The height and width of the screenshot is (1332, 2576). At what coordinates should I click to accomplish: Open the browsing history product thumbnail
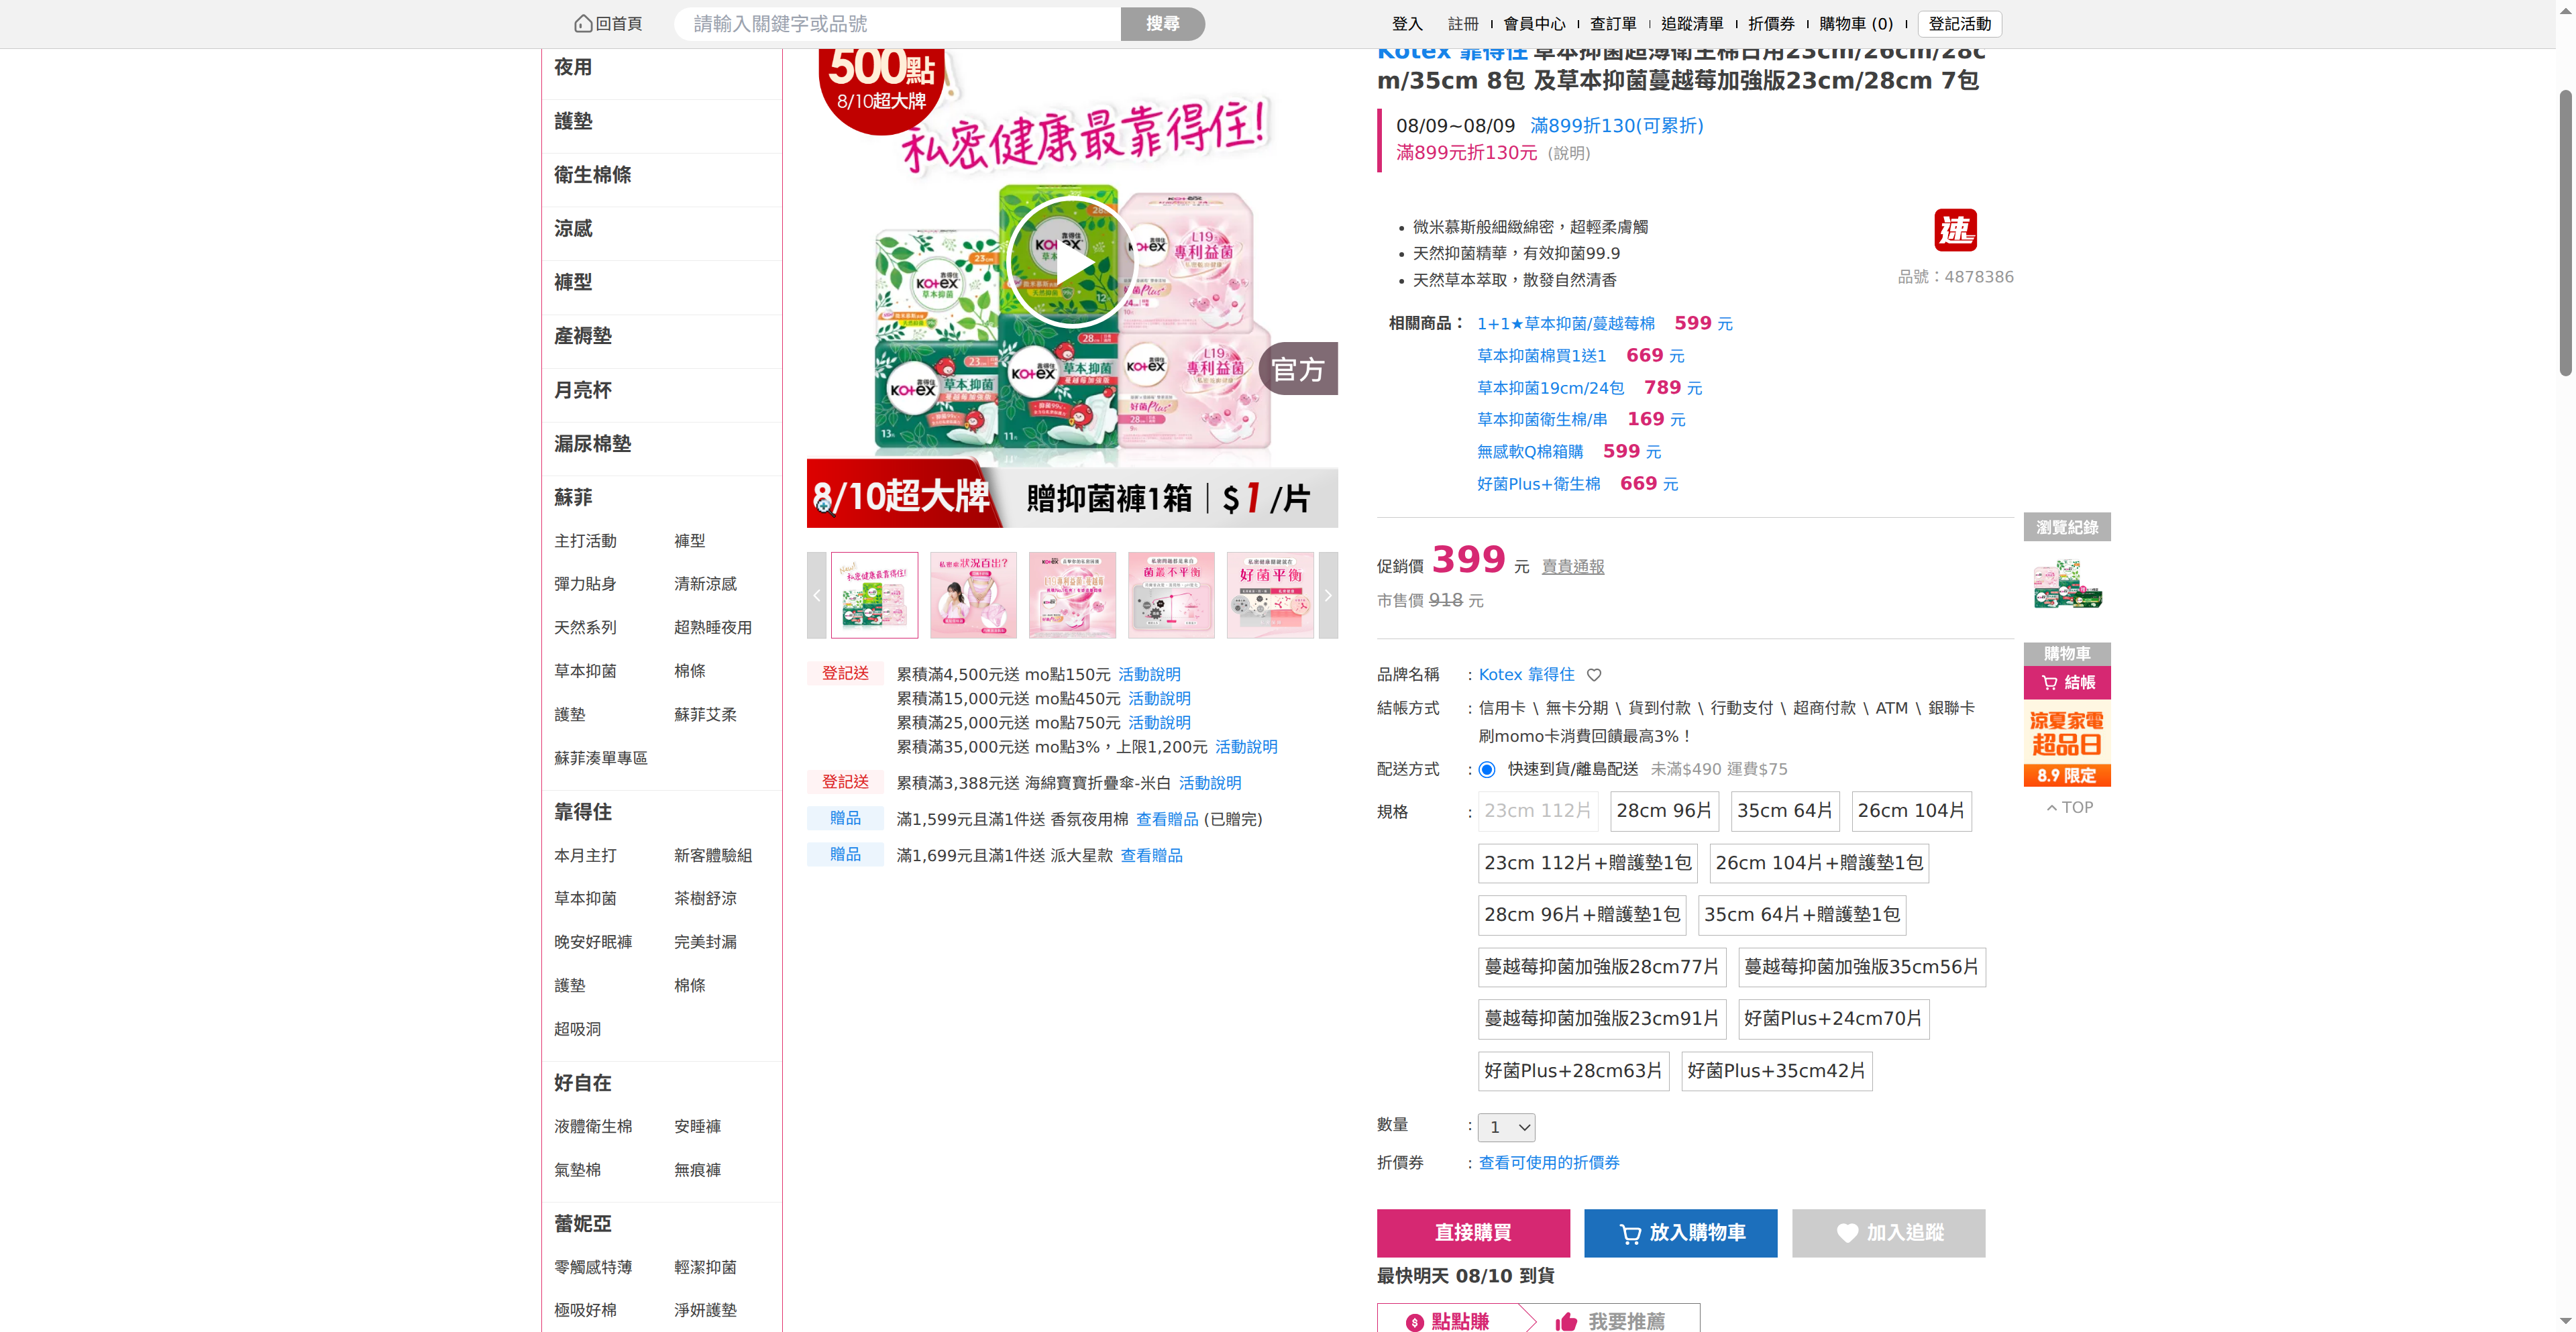tap(2067, 584)
